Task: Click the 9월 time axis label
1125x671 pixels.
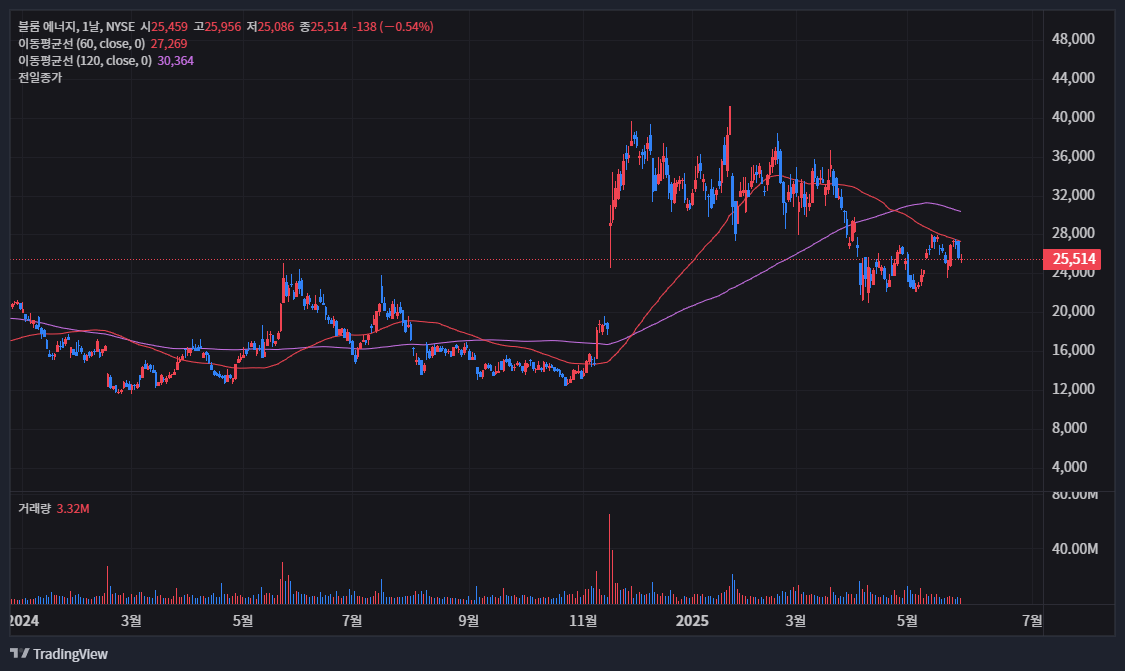Action: click(469, 621)
